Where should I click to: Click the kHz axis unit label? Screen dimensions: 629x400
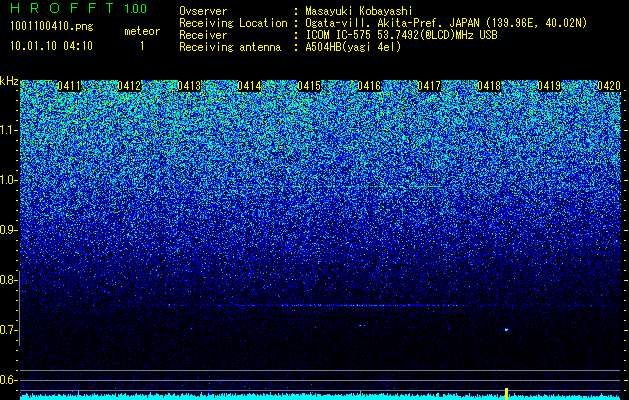coord(9,81)
